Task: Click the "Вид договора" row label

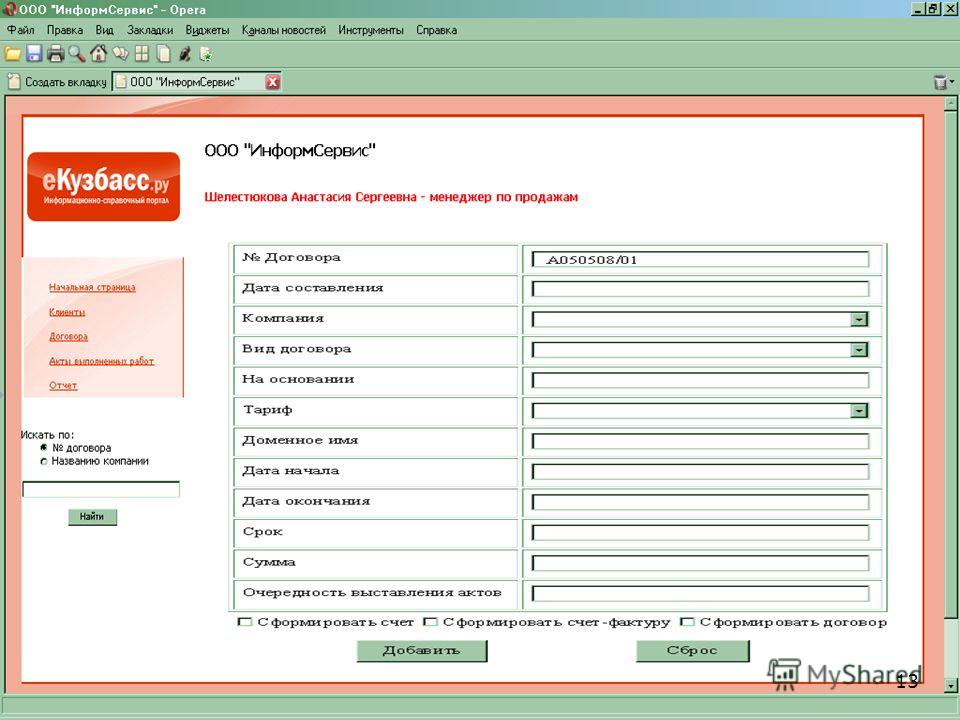Action: pos(296,349)
